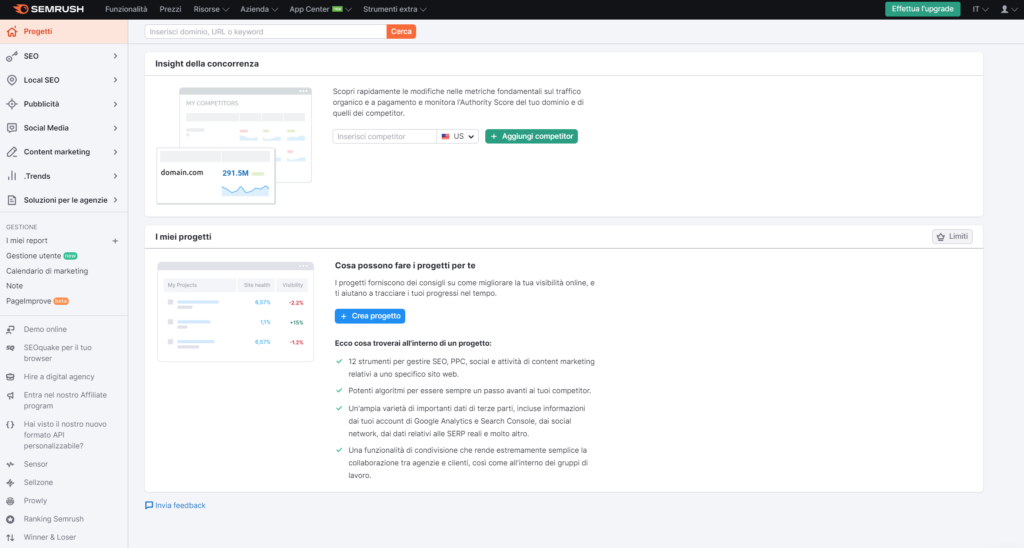Focus the domain, URL o keyword search field
The image size is (1024, 548).
265,31
